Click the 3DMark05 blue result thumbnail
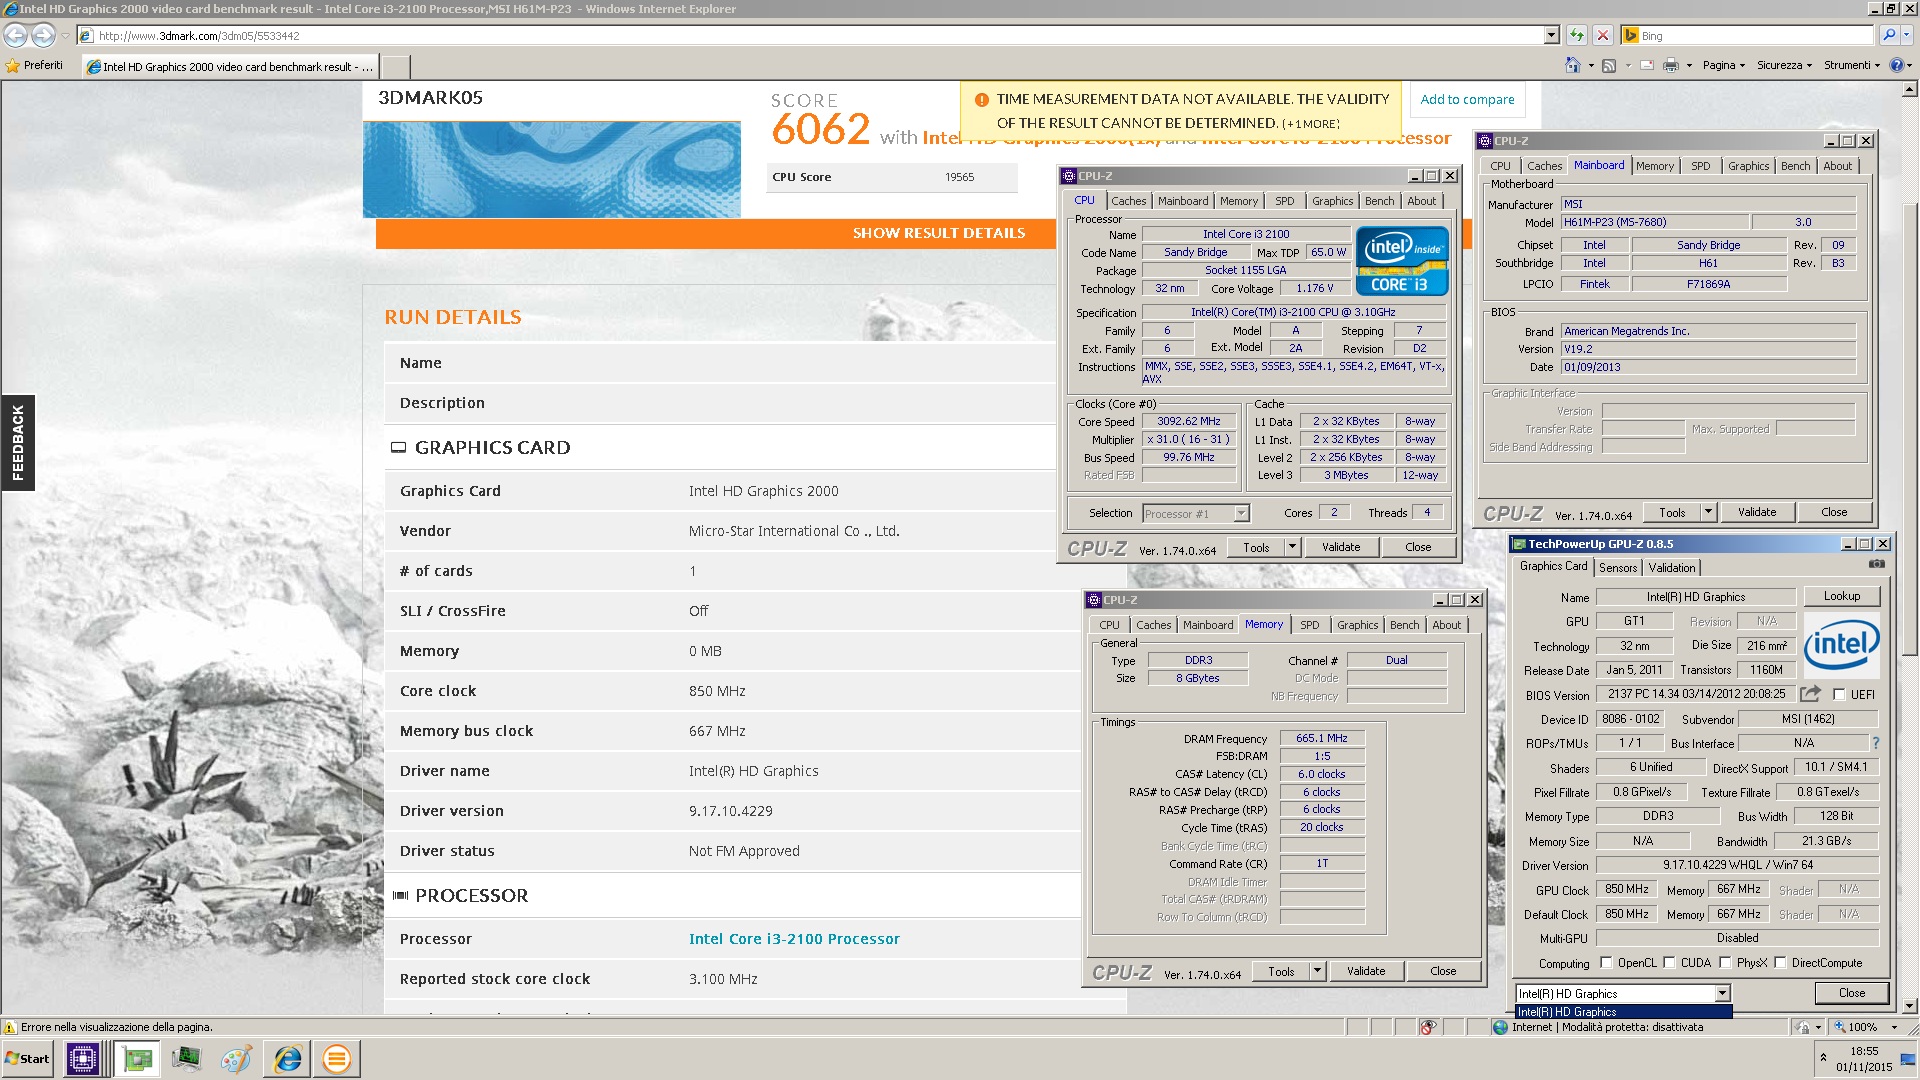 tap(552, 169)
